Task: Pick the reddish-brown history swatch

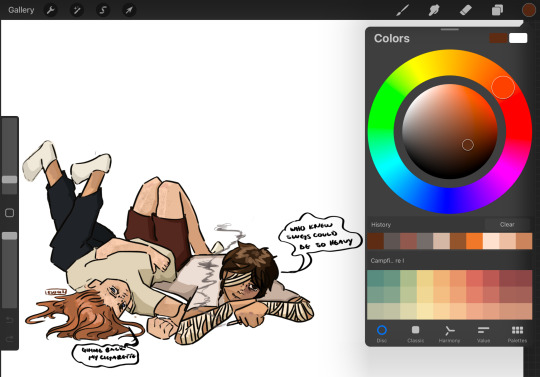Action: pyautogui.click(x=408, y=241)
